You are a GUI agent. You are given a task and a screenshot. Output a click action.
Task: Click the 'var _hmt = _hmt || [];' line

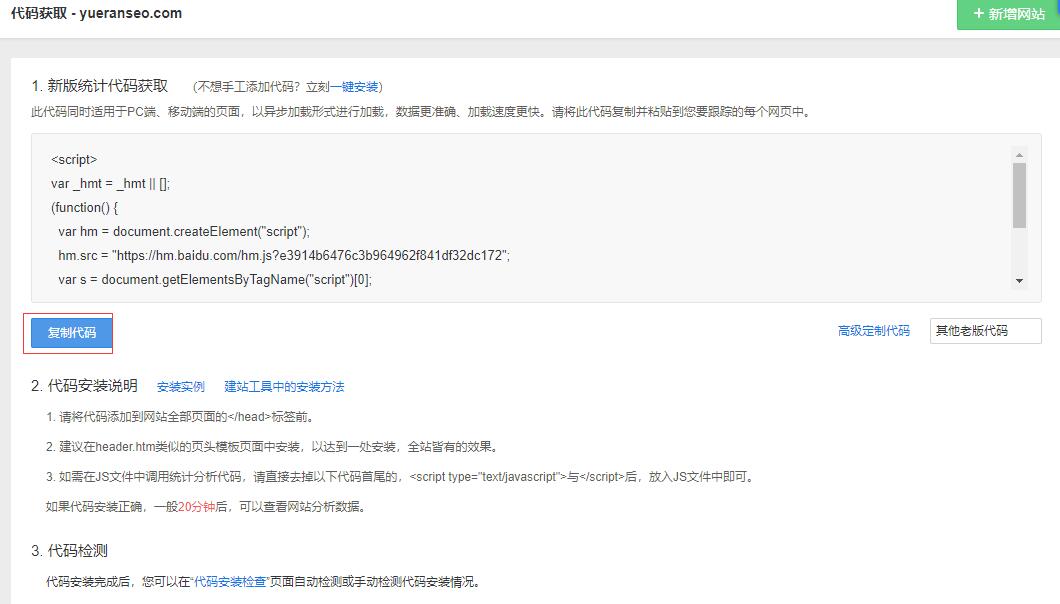110,184
